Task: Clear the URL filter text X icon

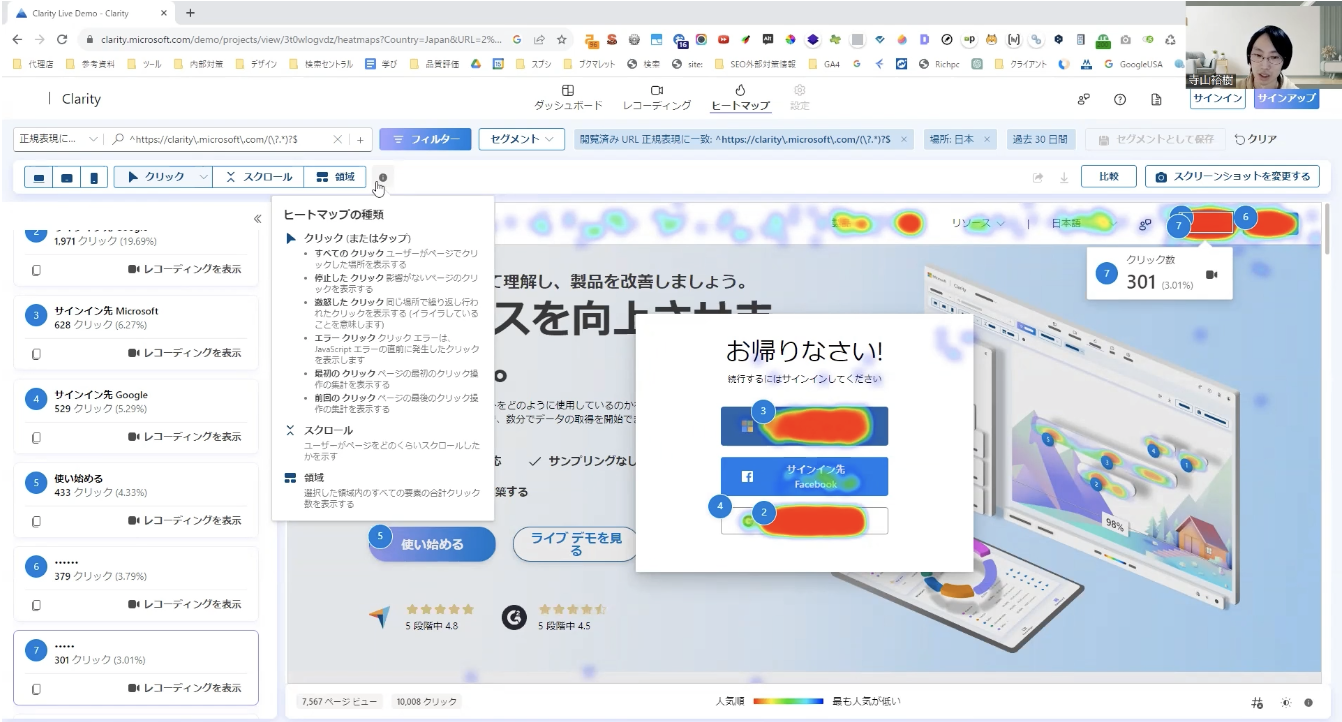Action: [x=338, y=140]
